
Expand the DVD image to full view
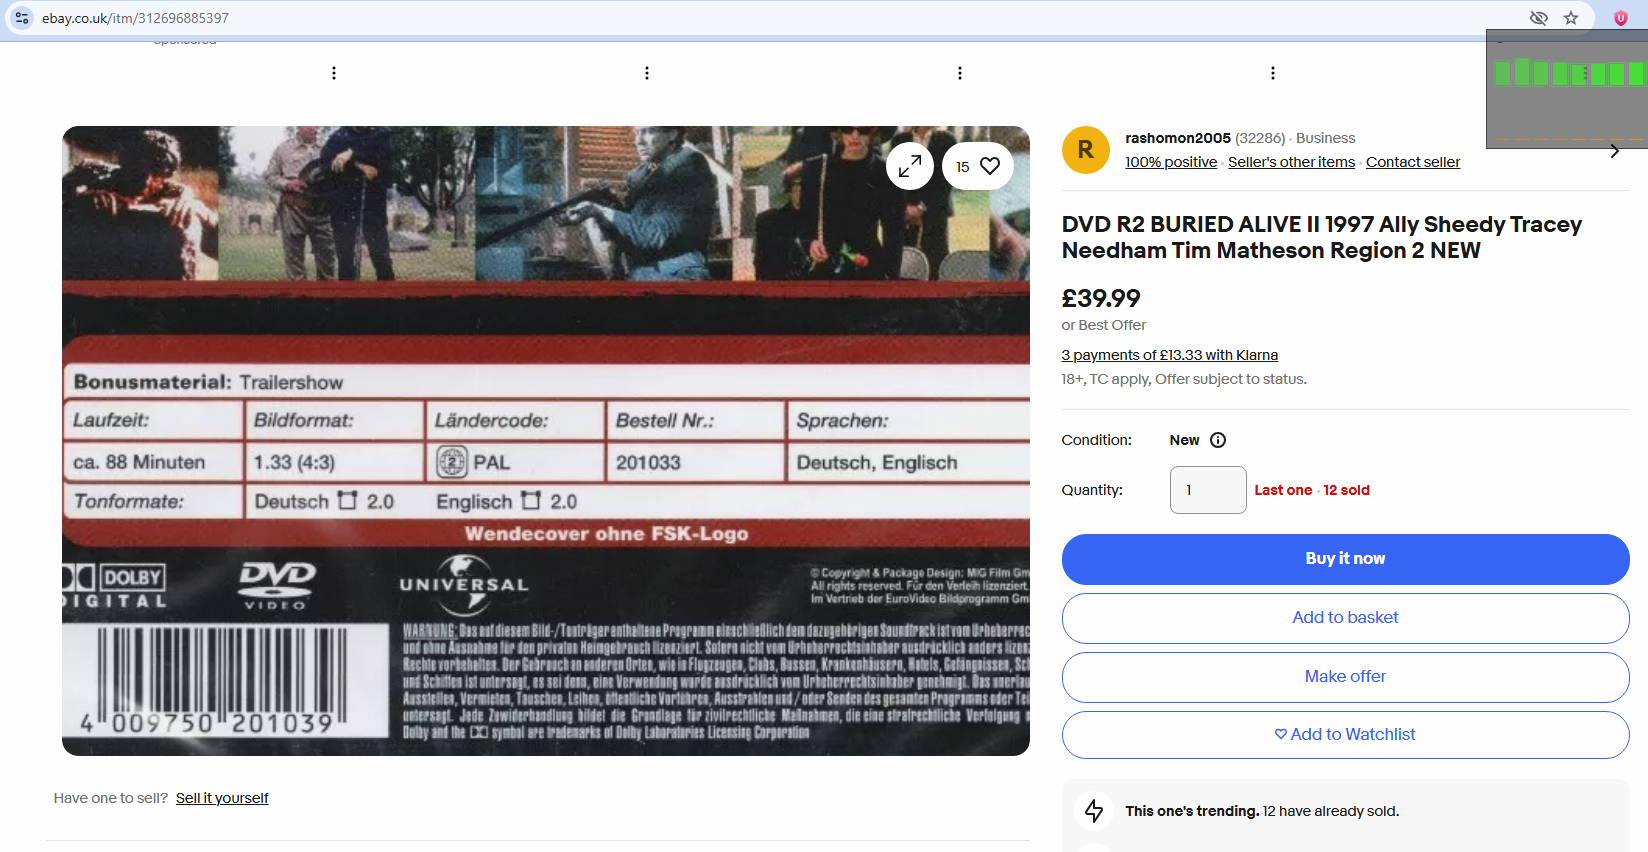(x=910, y=166)
